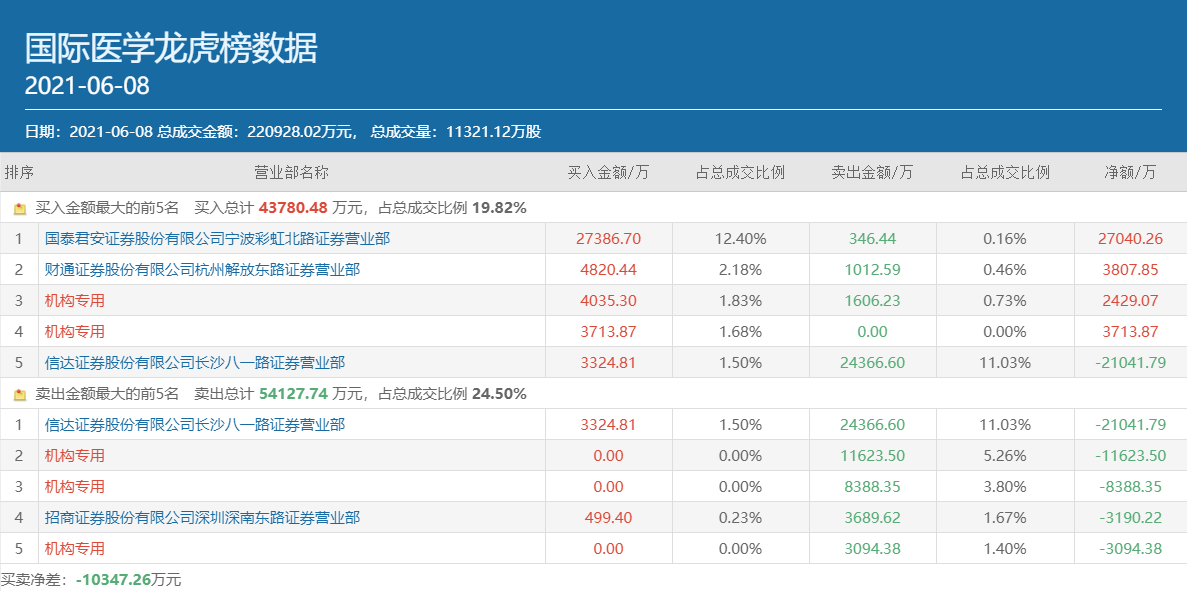Click the 净额/万 column header

(x=1129, y=172)
